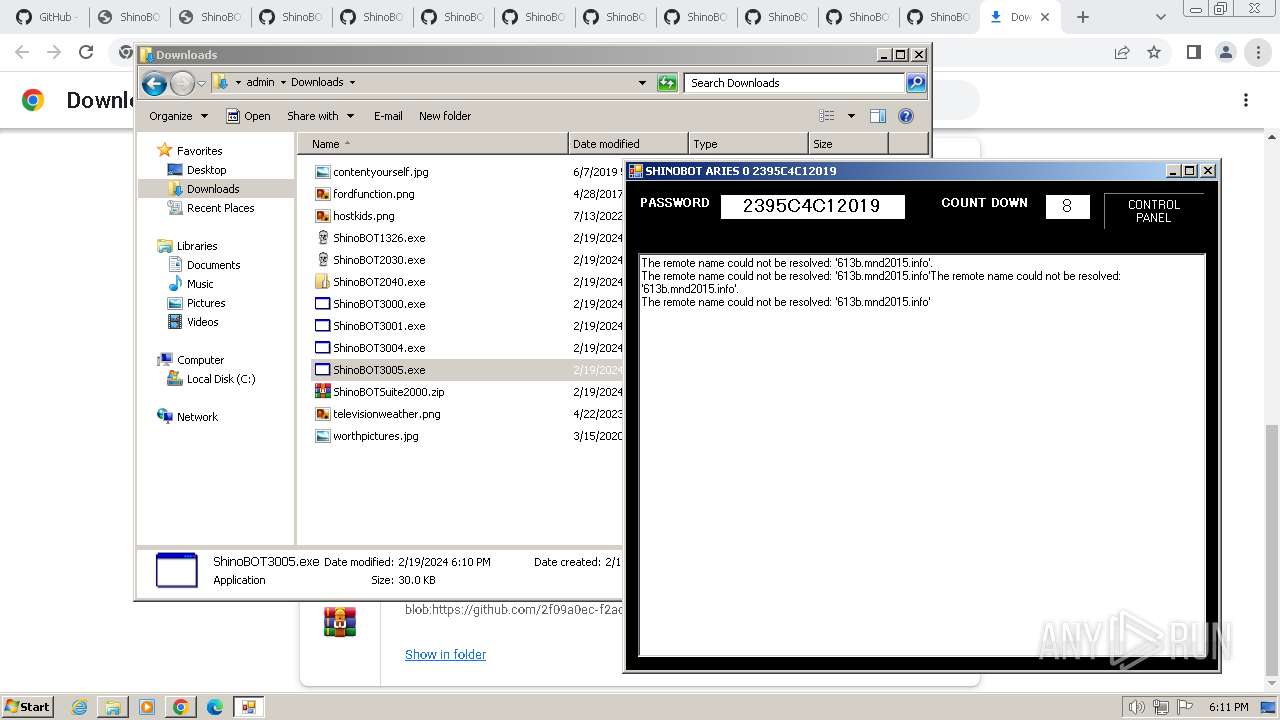Open the Chrome three-dot main menu

1258,52
